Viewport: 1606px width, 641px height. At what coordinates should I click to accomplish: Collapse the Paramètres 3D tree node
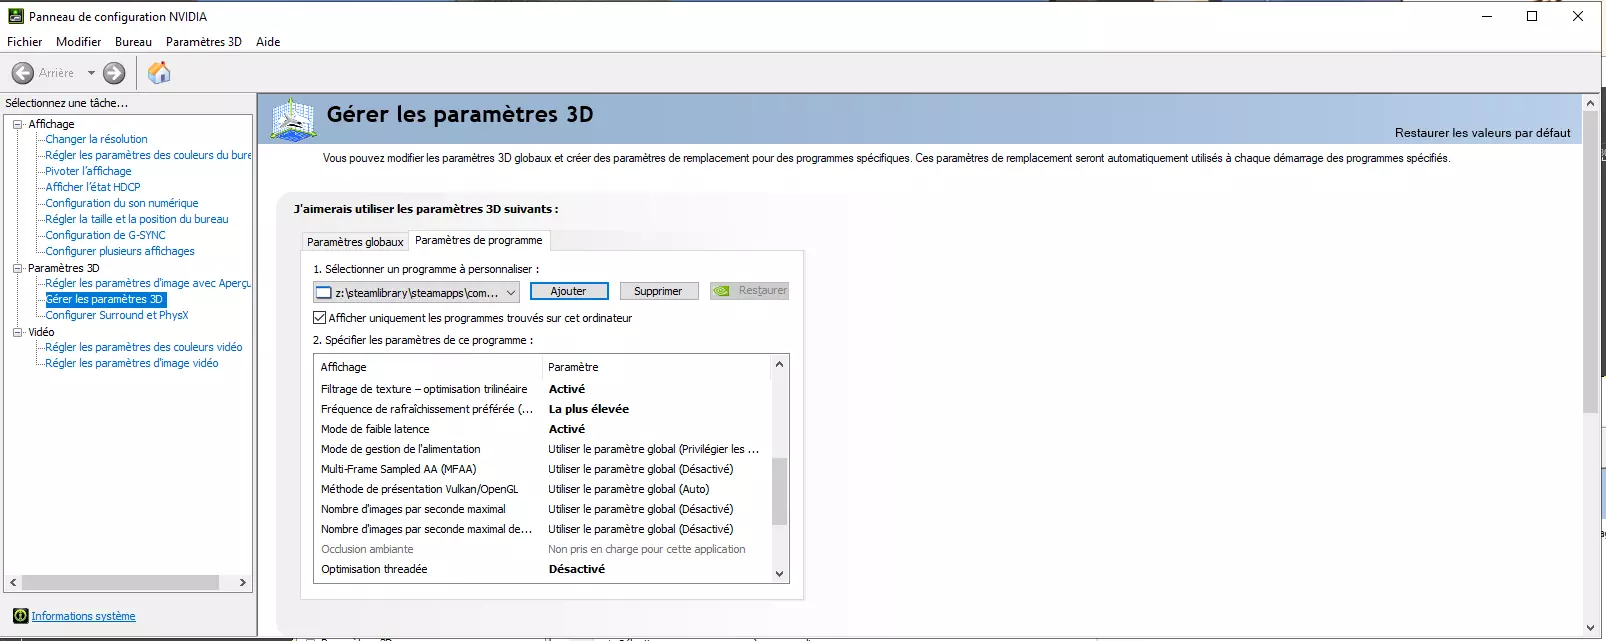17,268
